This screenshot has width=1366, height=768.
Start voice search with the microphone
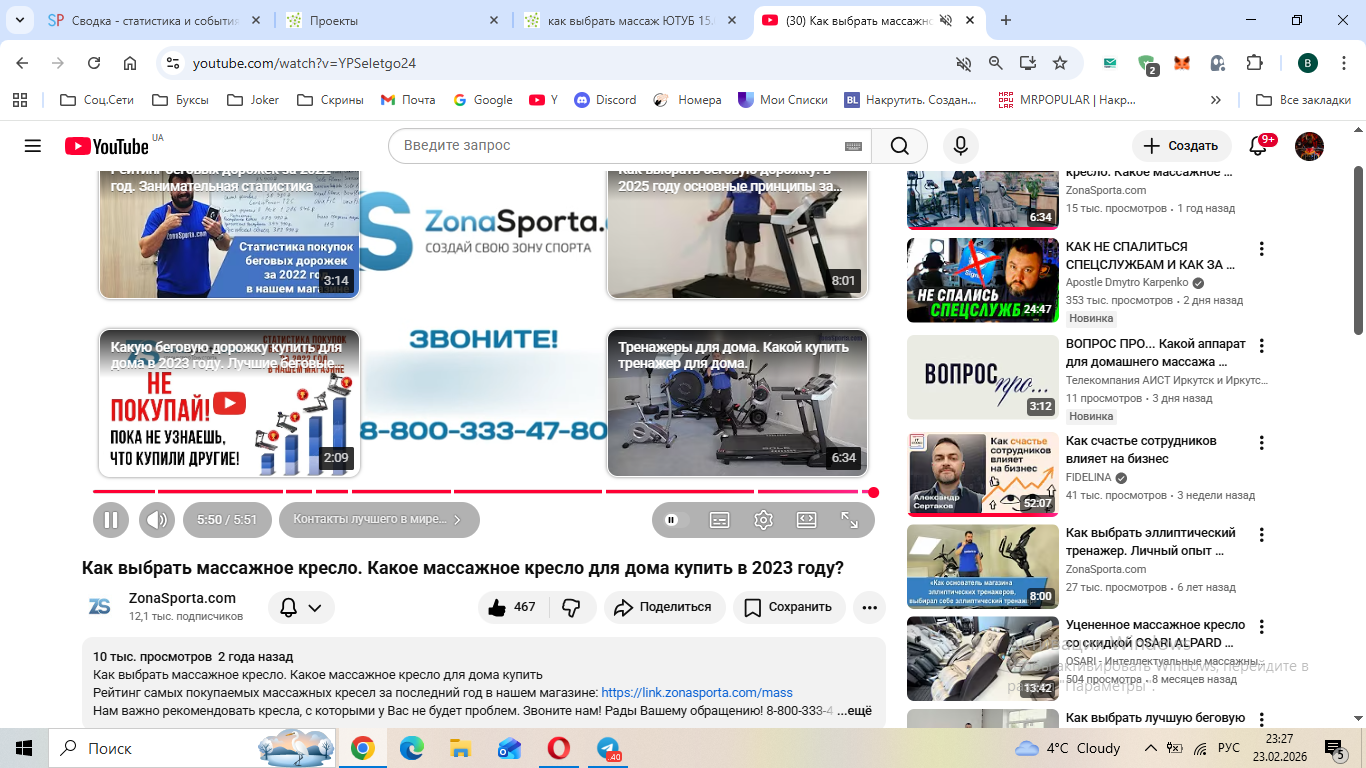(x=960, y=146)
